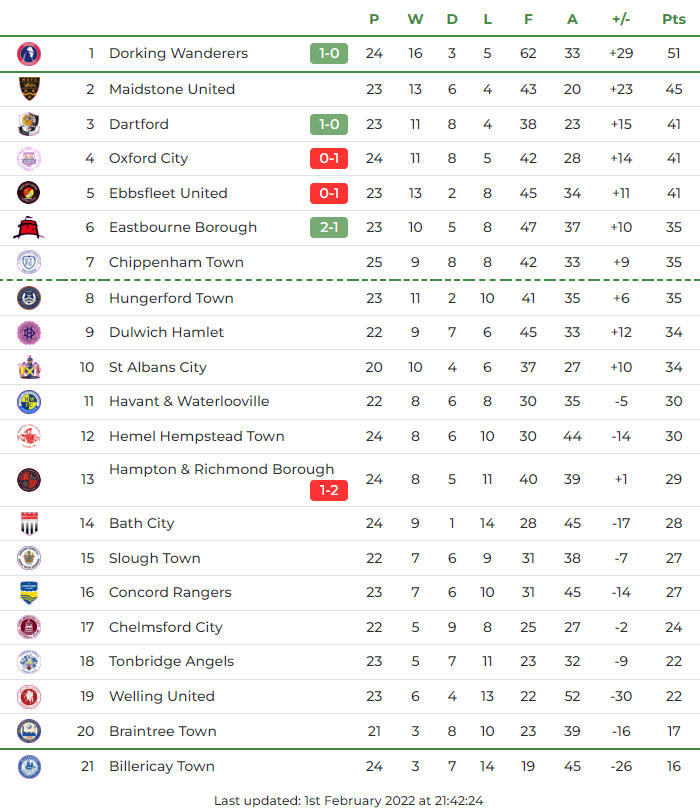Screen dimensions: 700x811
Task: Click the Eastbourne Borough club badge
Action: [x=27, y=228]
